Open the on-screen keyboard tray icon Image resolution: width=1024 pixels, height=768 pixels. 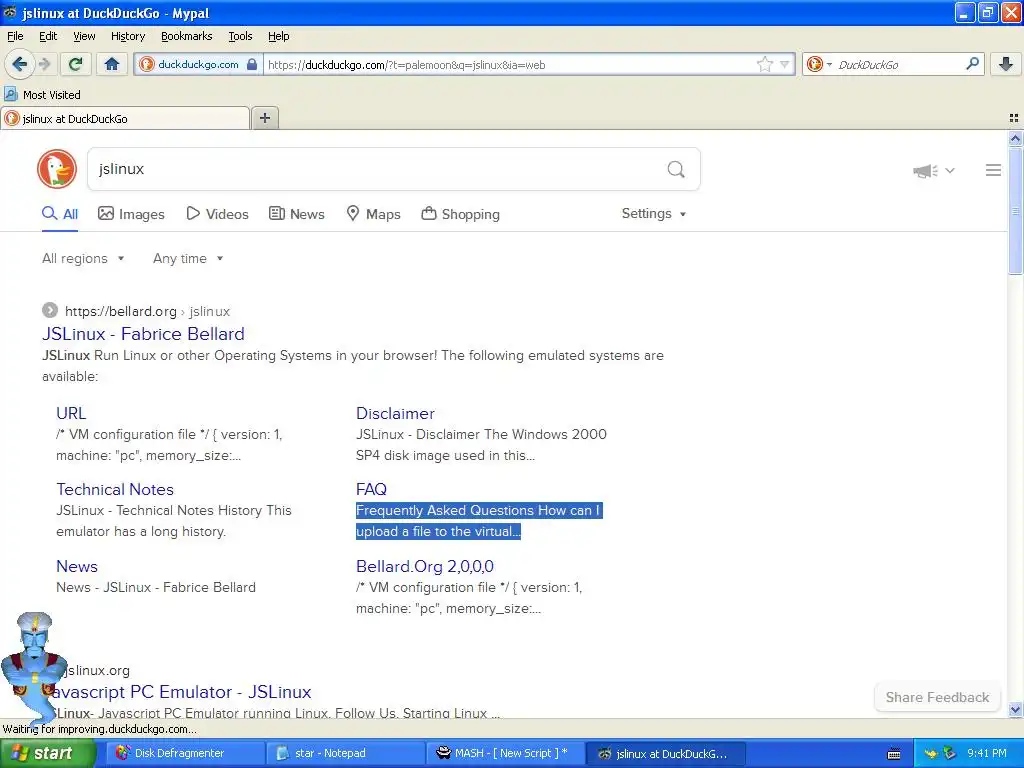point(894,754)
